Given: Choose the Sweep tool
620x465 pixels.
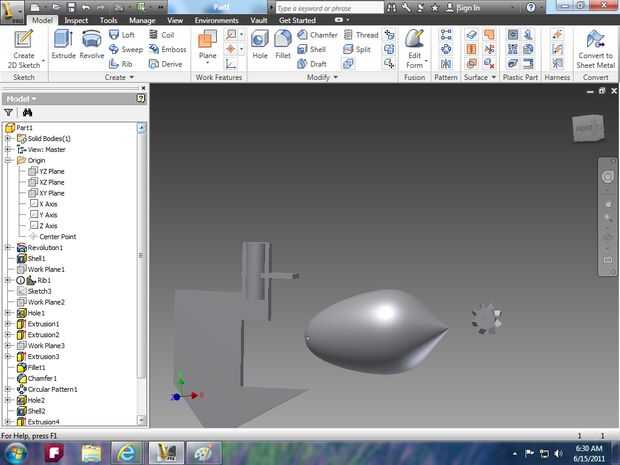Looking at the screenshot, I should click(x=126, y=49).
